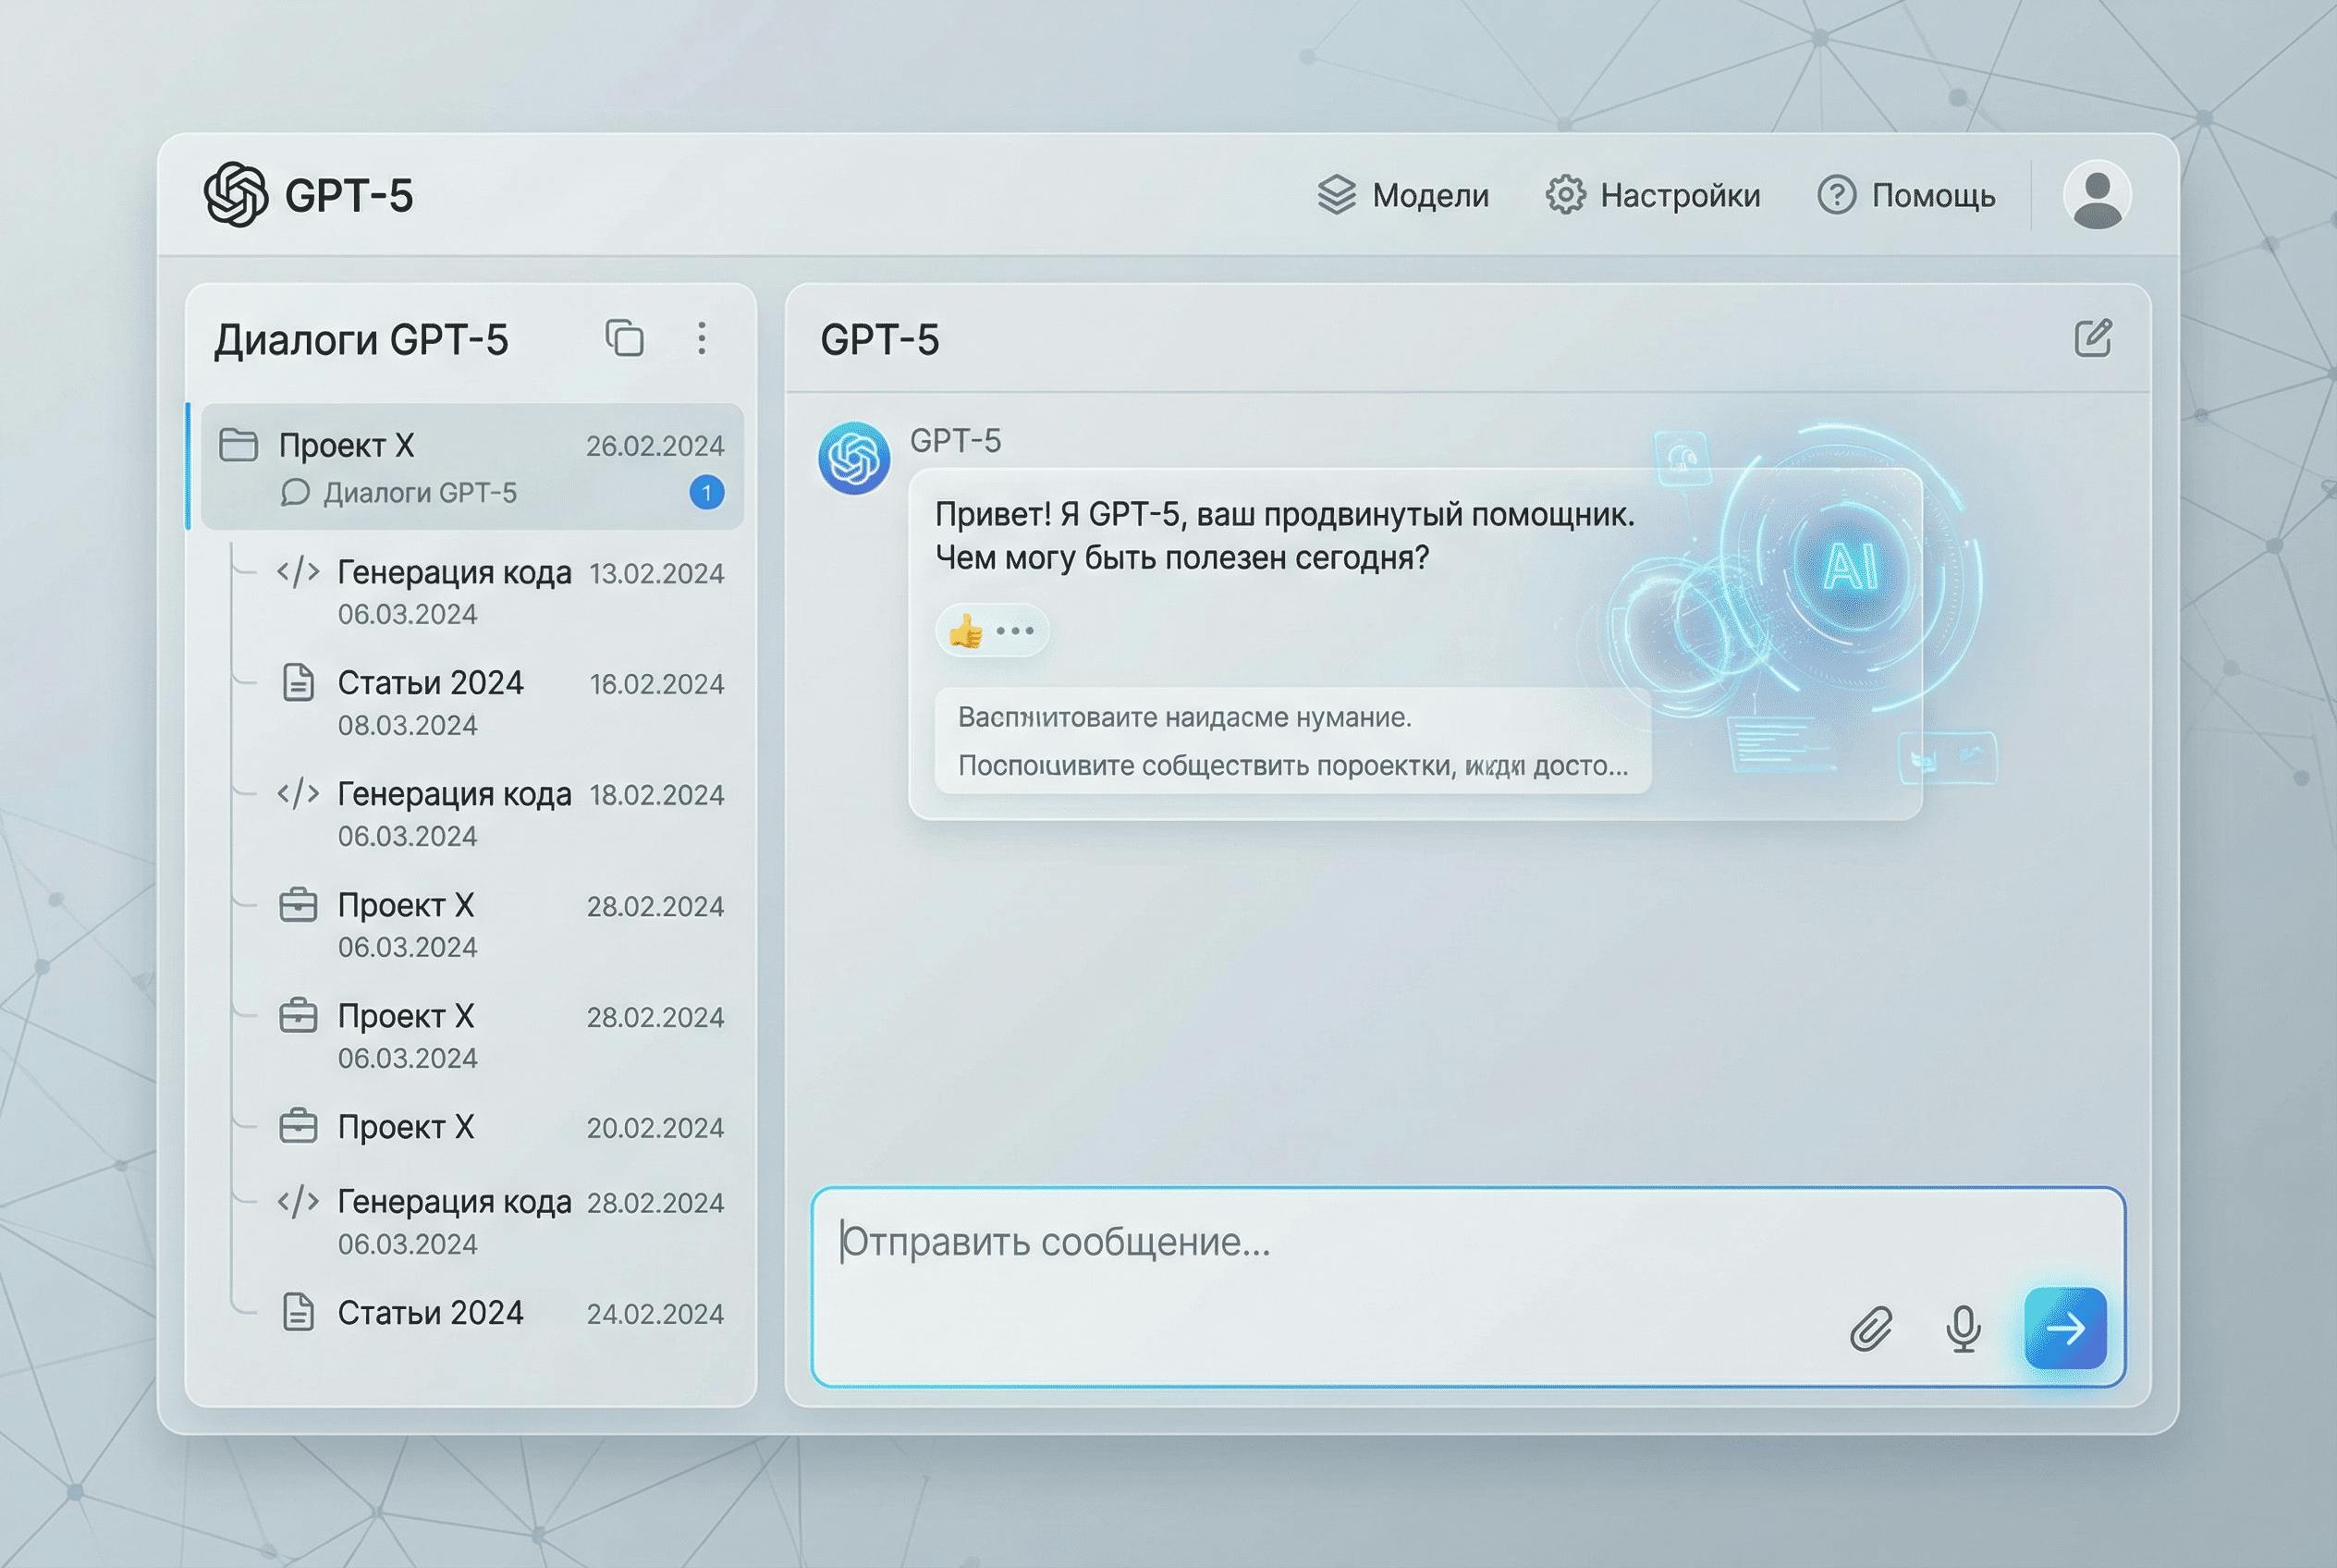Open Проект X chat dated 20.02.2024
2337x1568 pixels.
(406, 1127)
